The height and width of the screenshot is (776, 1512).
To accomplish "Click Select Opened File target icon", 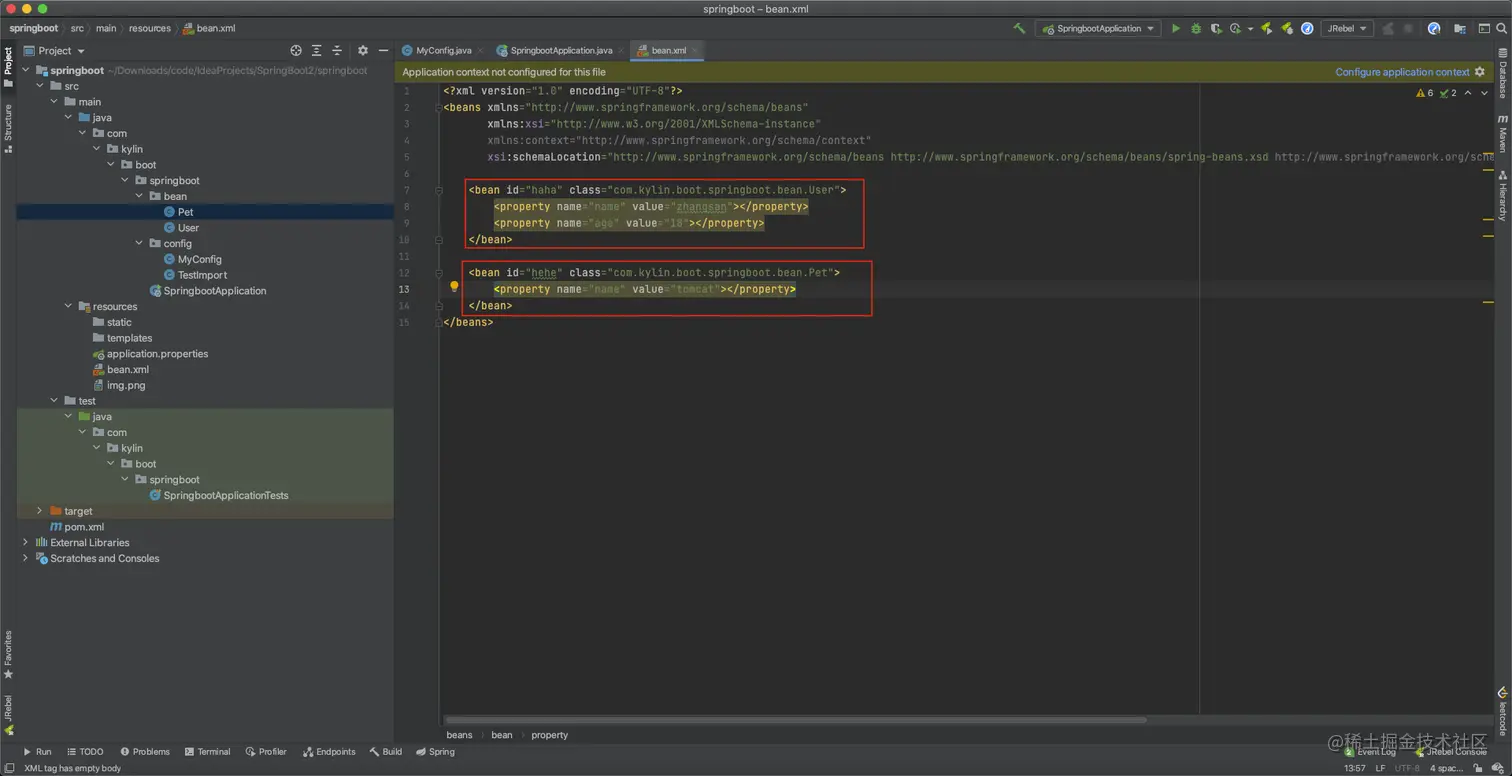I will coord(296,50).
